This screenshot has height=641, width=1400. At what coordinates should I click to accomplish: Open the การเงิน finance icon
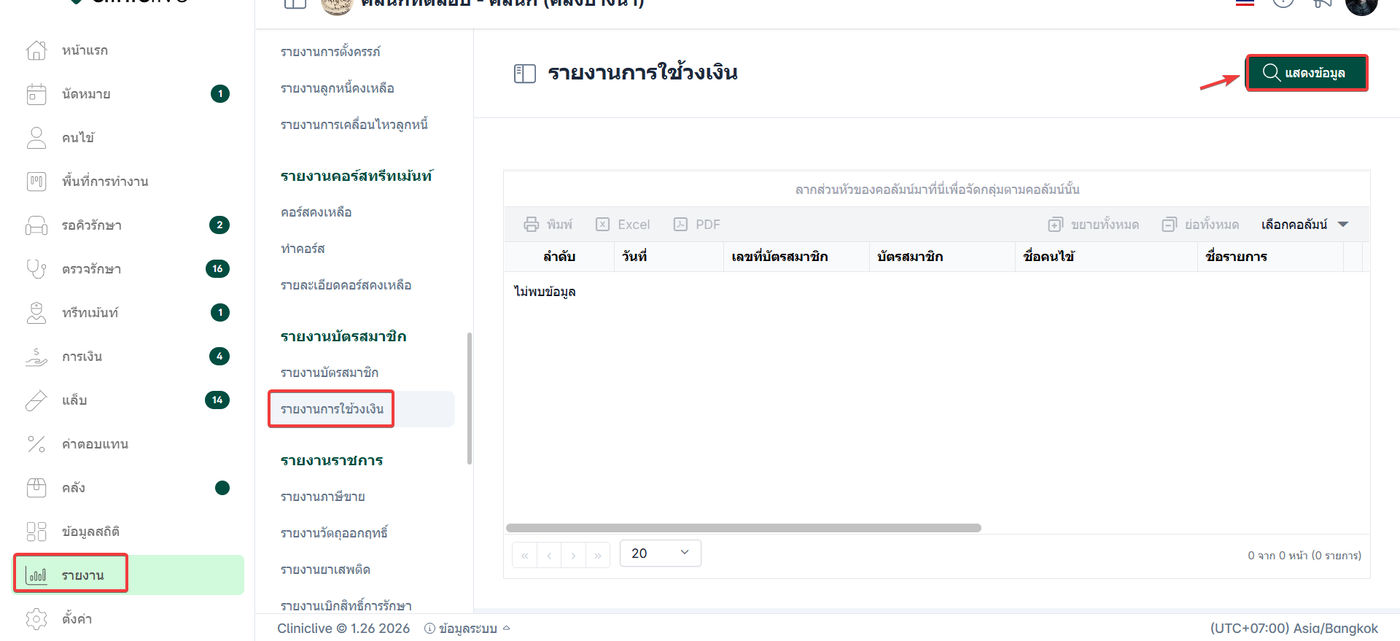36,356
